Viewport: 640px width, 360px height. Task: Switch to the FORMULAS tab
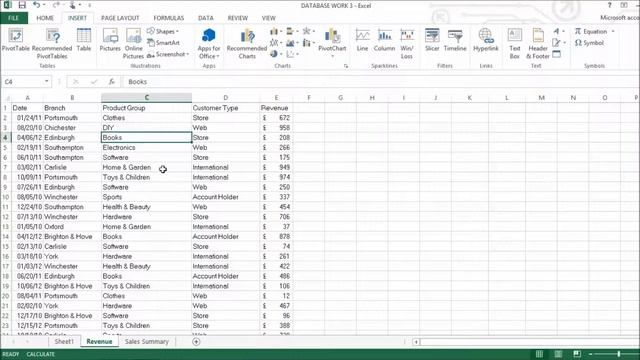(x=169, y=18)
